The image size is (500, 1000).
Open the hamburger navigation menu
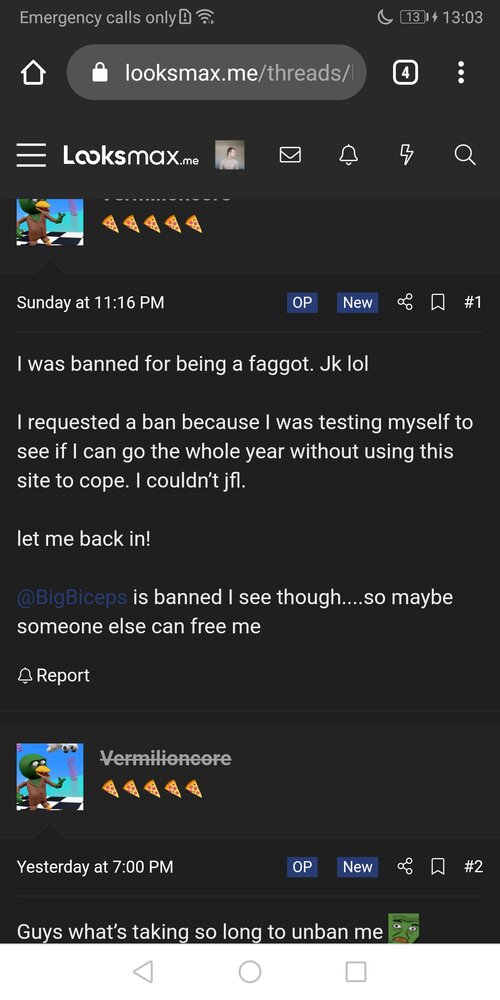point(31,155)
